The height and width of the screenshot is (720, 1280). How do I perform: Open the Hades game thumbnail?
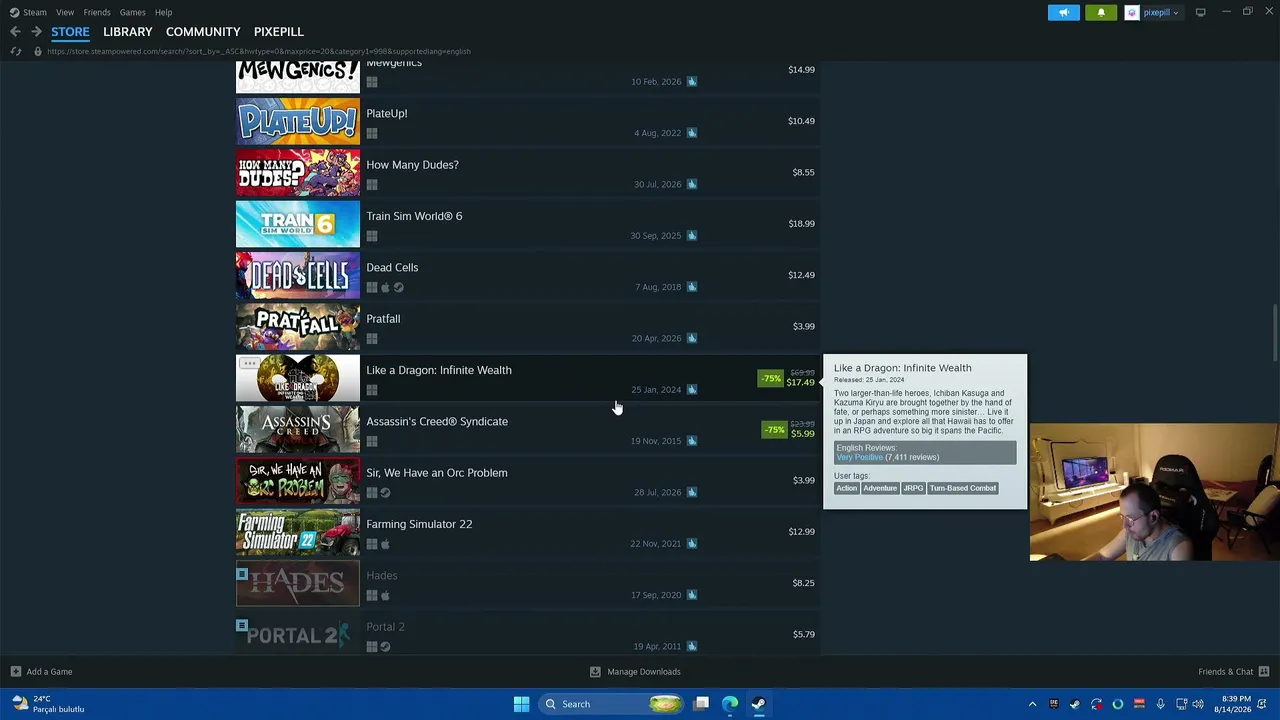click(298, 583)
